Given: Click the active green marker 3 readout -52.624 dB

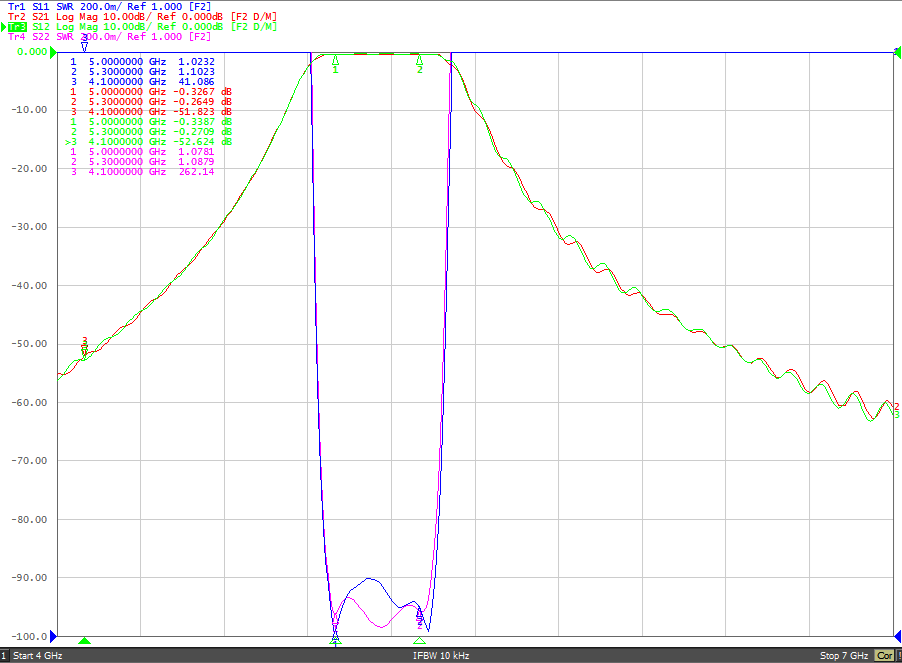Looking at the screenshot, I should (202, 141).
